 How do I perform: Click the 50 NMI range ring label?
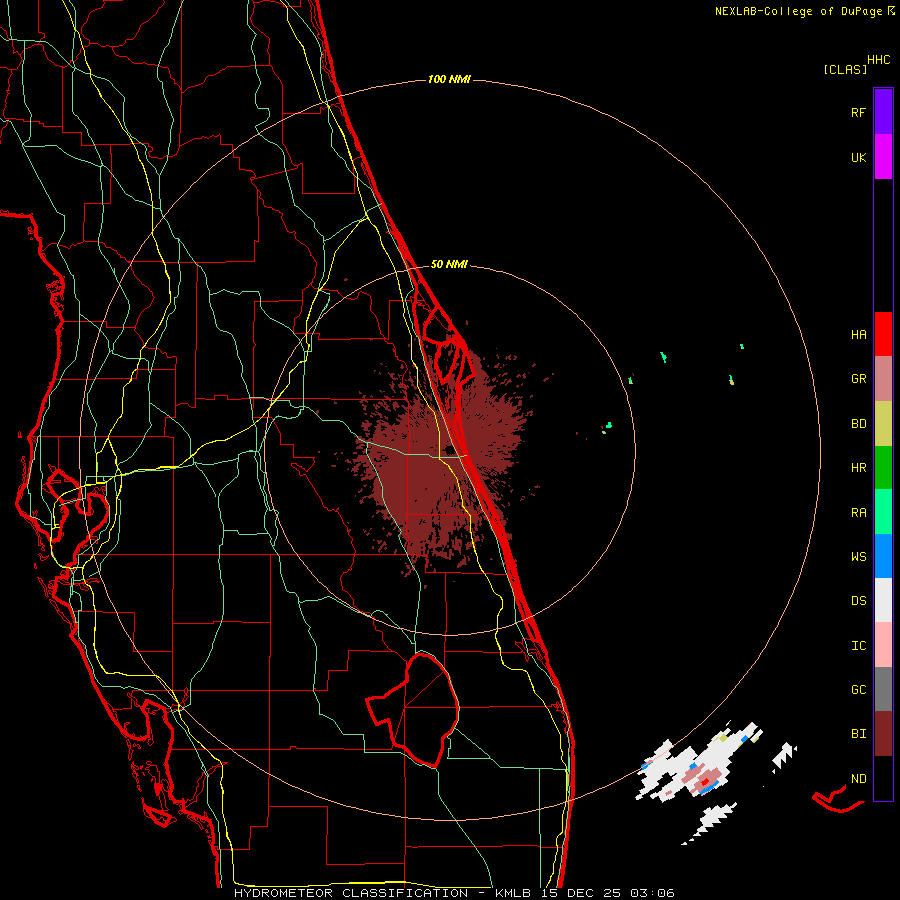click(449, 265)
